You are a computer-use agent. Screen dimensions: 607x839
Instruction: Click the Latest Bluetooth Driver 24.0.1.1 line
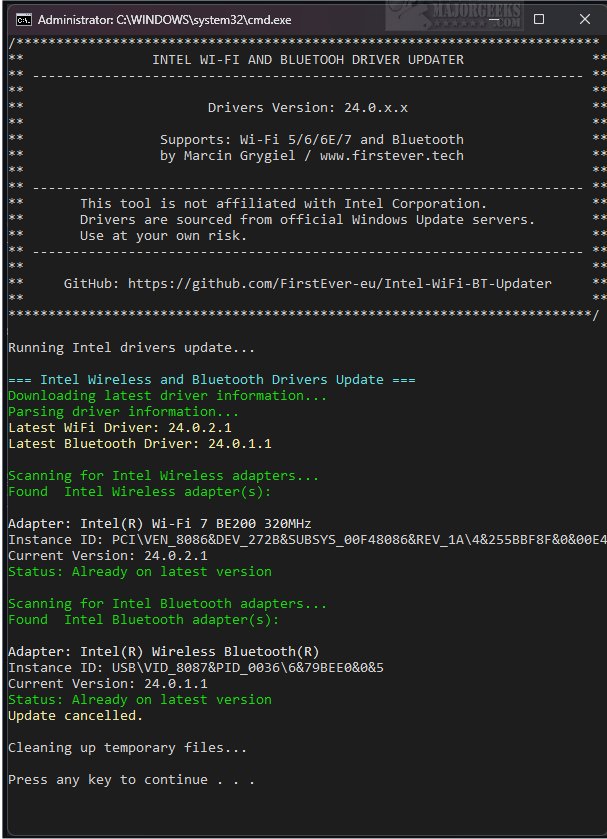coord(139,444)
